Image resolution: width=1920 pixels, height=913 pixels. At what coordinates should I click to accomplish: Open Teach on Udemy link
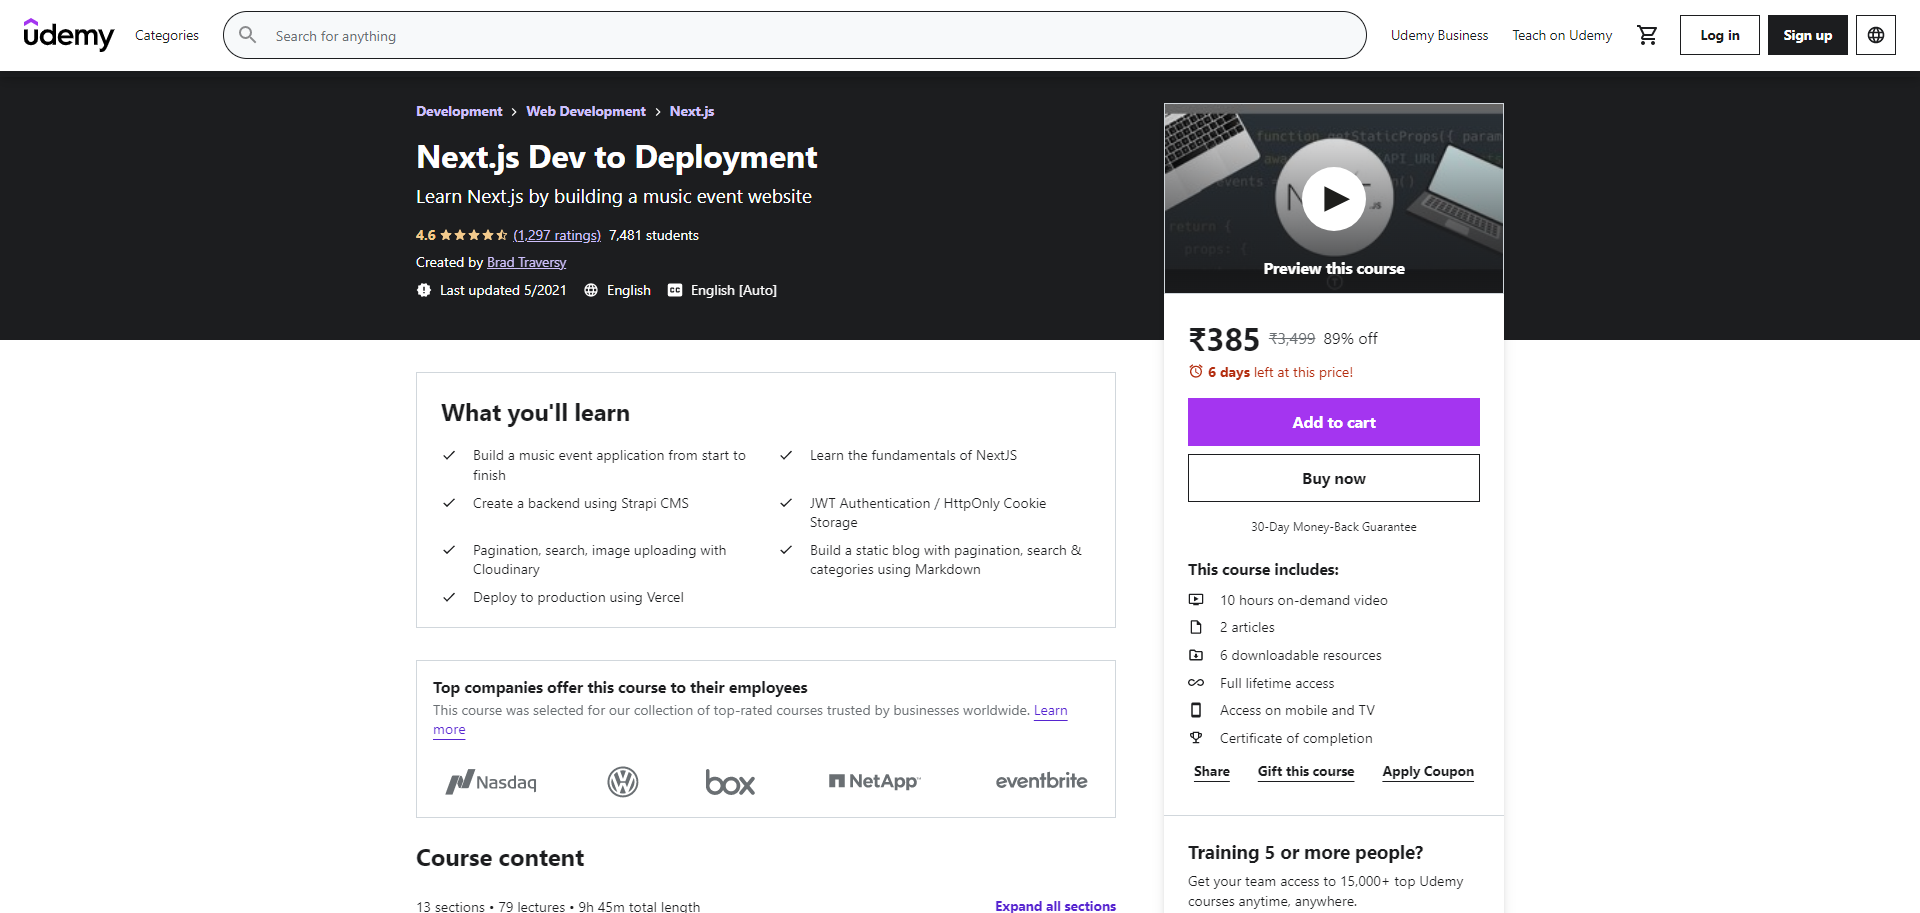pos(1562,35)
